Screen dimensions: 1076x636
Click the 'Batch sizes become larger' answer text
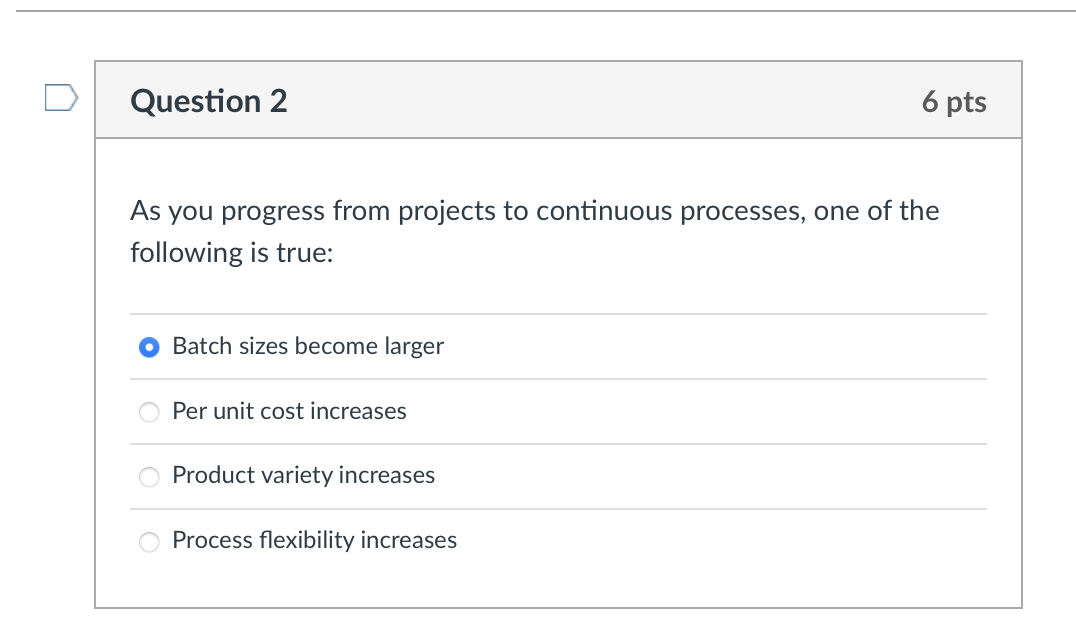tap(307, 346)
